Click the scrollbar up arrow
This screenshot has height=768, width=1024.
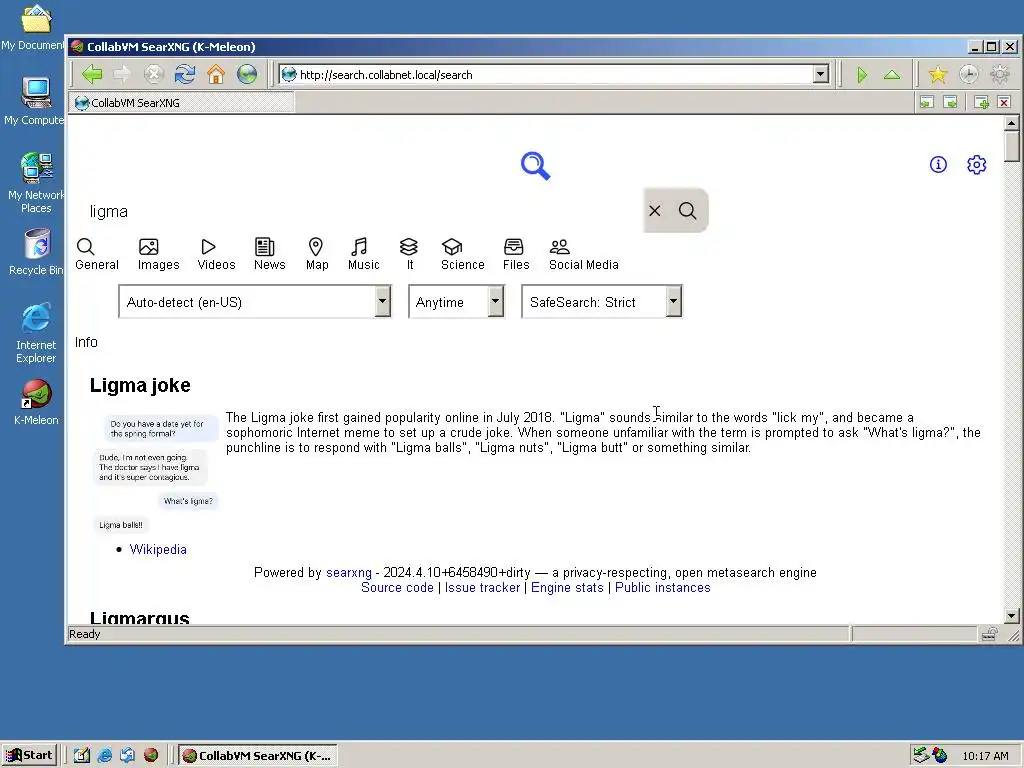pyautogui.click(x=1012, y=123)
